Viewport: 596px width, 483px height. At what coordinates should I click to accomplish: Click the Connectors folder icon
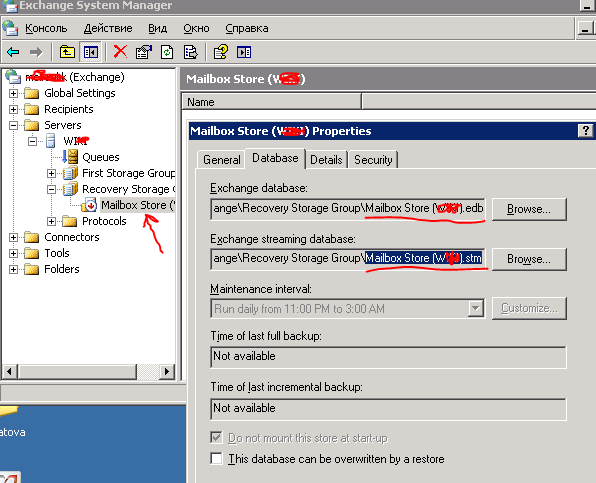(x=32, y=237)
